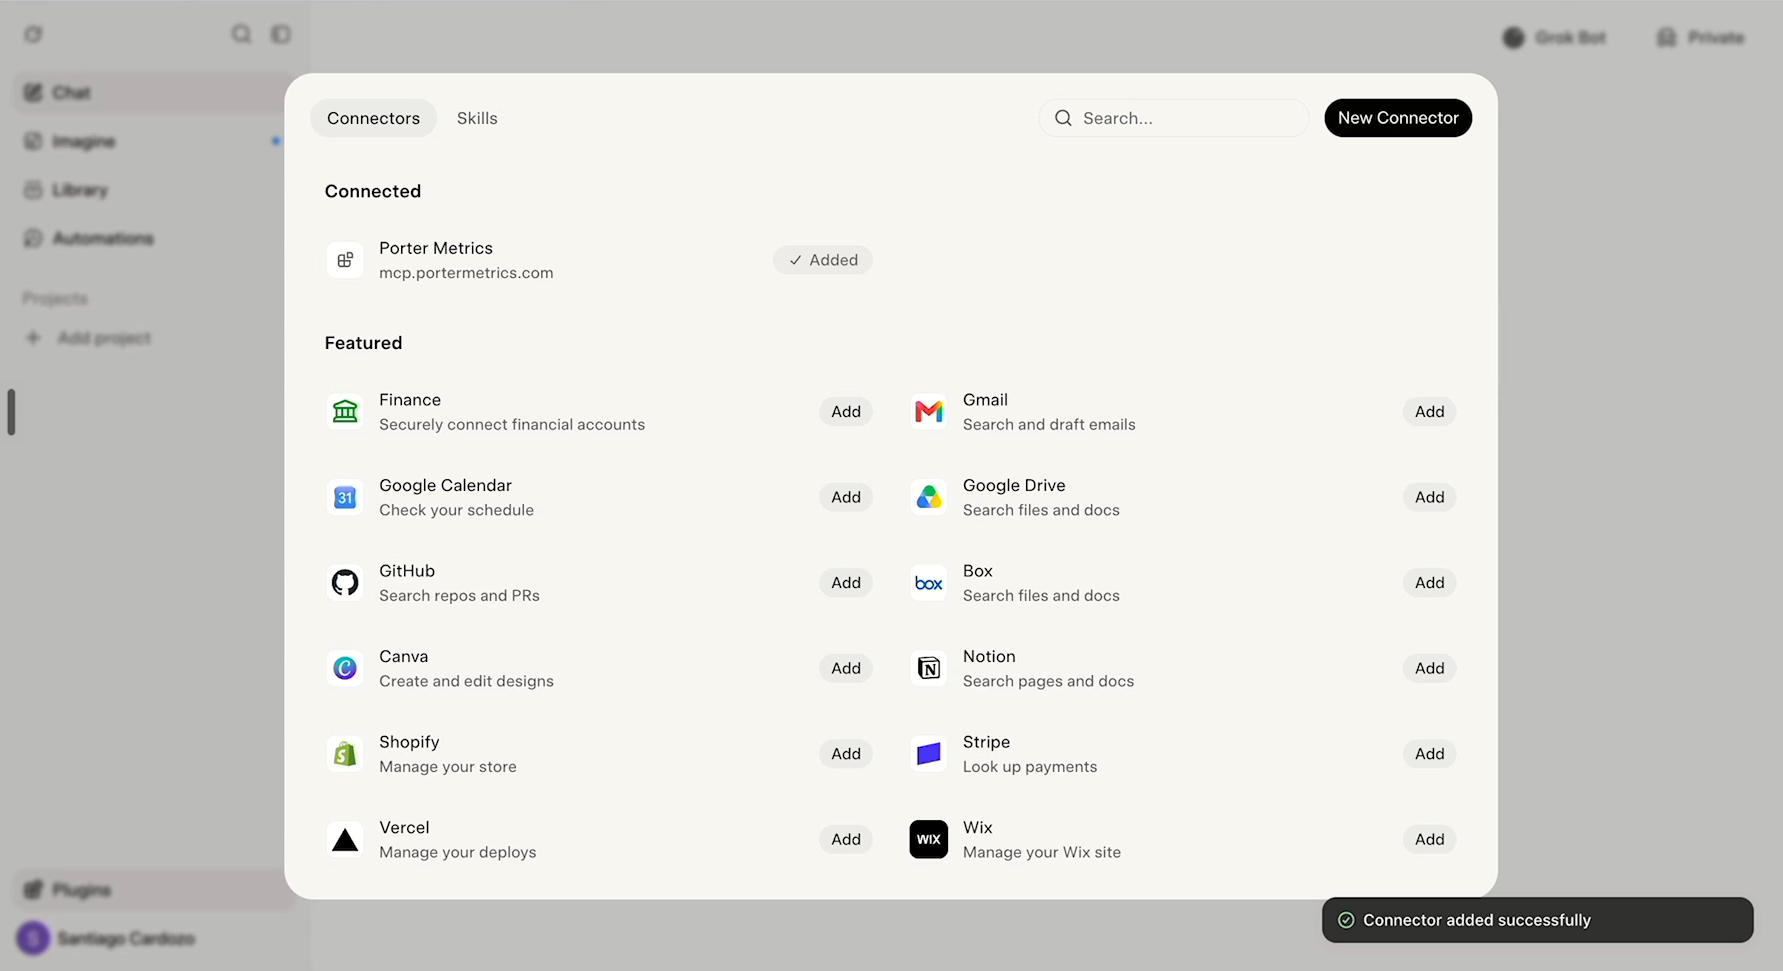The height and width of the screenshot is (971, 1783).
Task: Click the Grok logo at top left
Action: (33, 34)
